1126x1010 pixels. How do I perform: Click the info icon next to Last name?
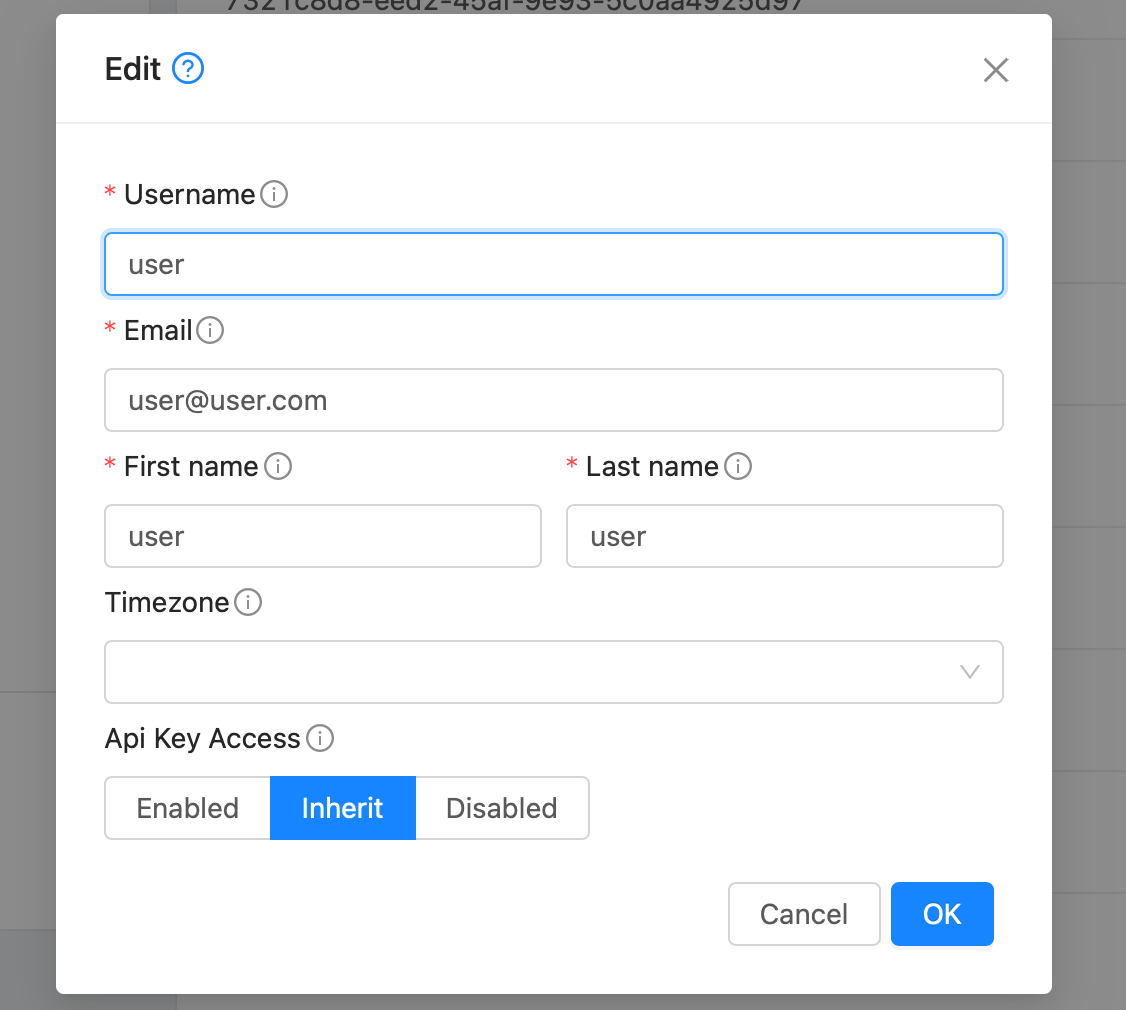click(x=737, y=466)
